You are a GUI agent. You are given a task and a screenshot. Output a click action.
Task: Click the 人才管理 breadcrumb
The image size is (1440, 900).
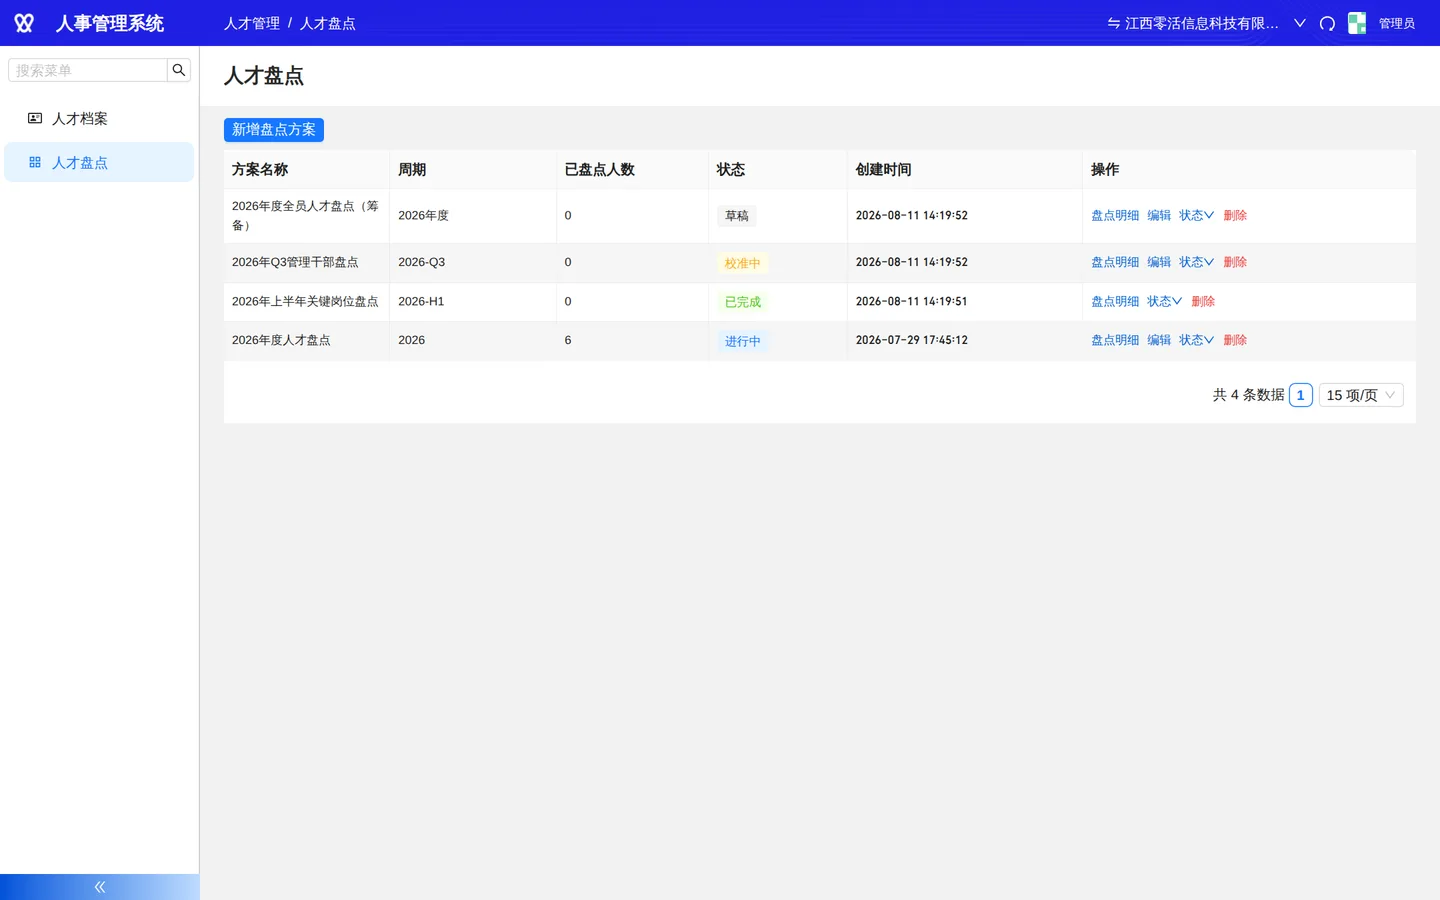point(252,23)
